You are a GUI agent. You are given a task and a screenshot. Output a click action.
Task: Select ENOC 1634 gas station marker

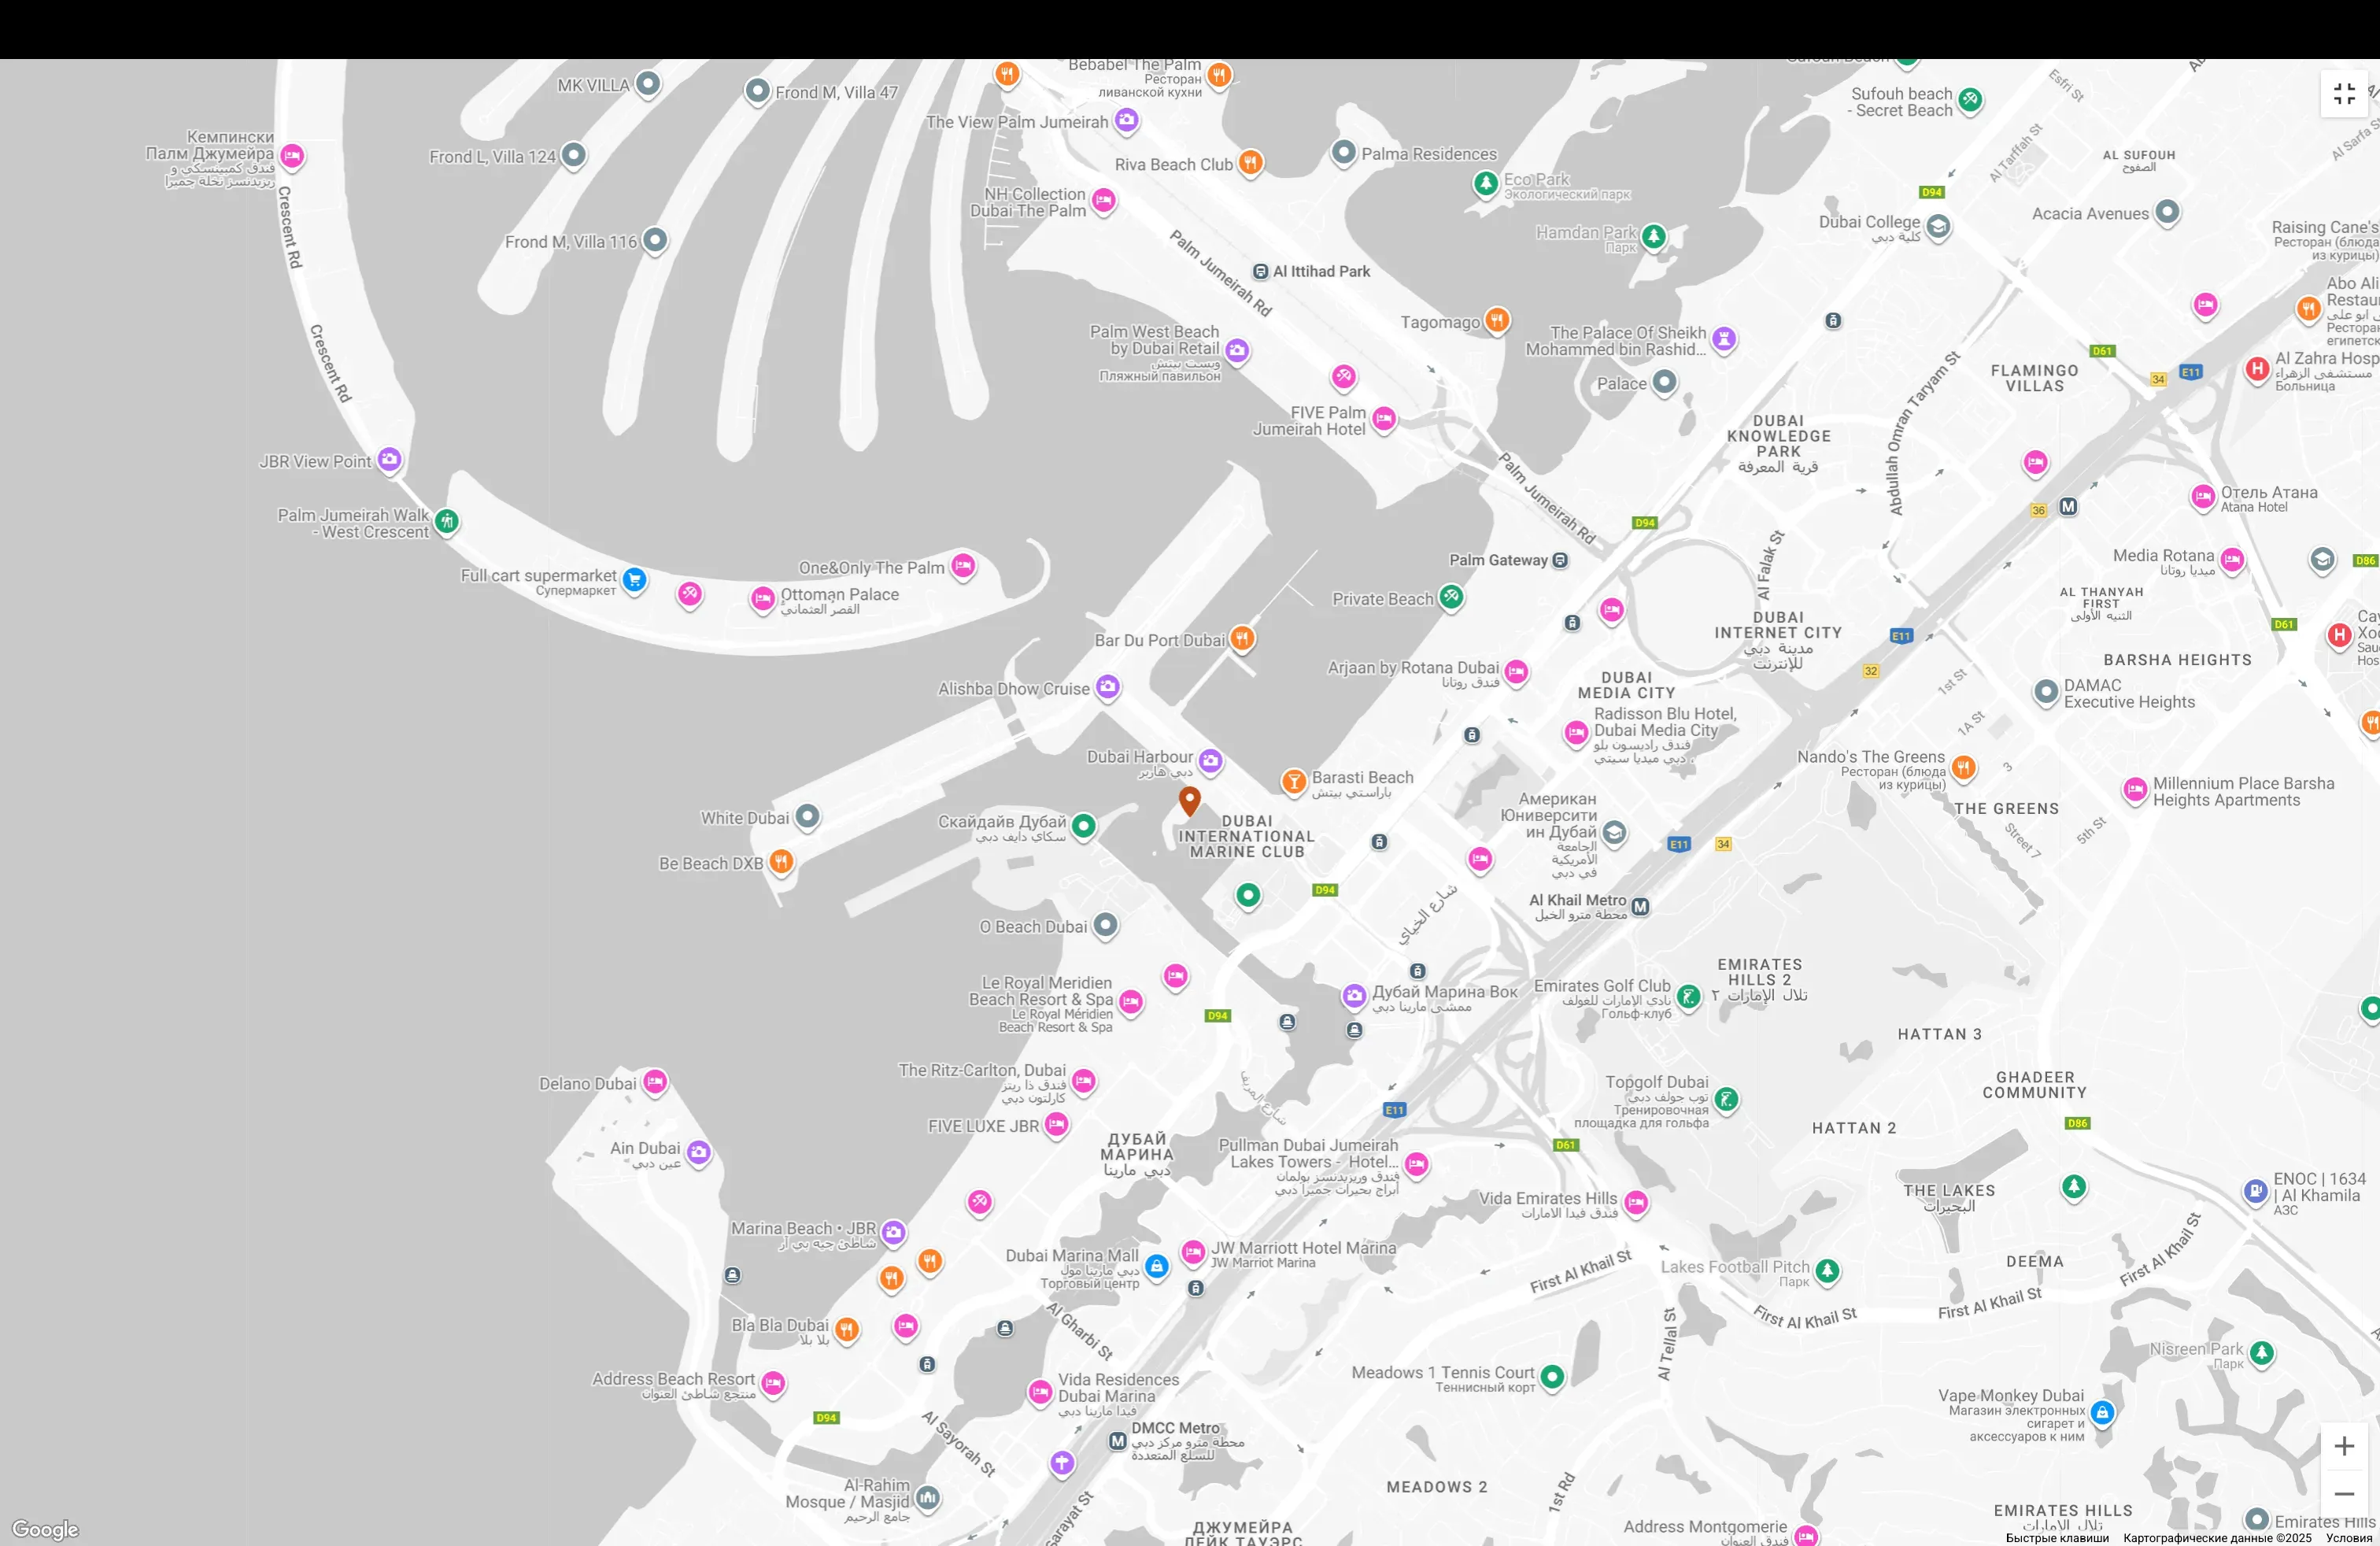tap(2256, 1190)
